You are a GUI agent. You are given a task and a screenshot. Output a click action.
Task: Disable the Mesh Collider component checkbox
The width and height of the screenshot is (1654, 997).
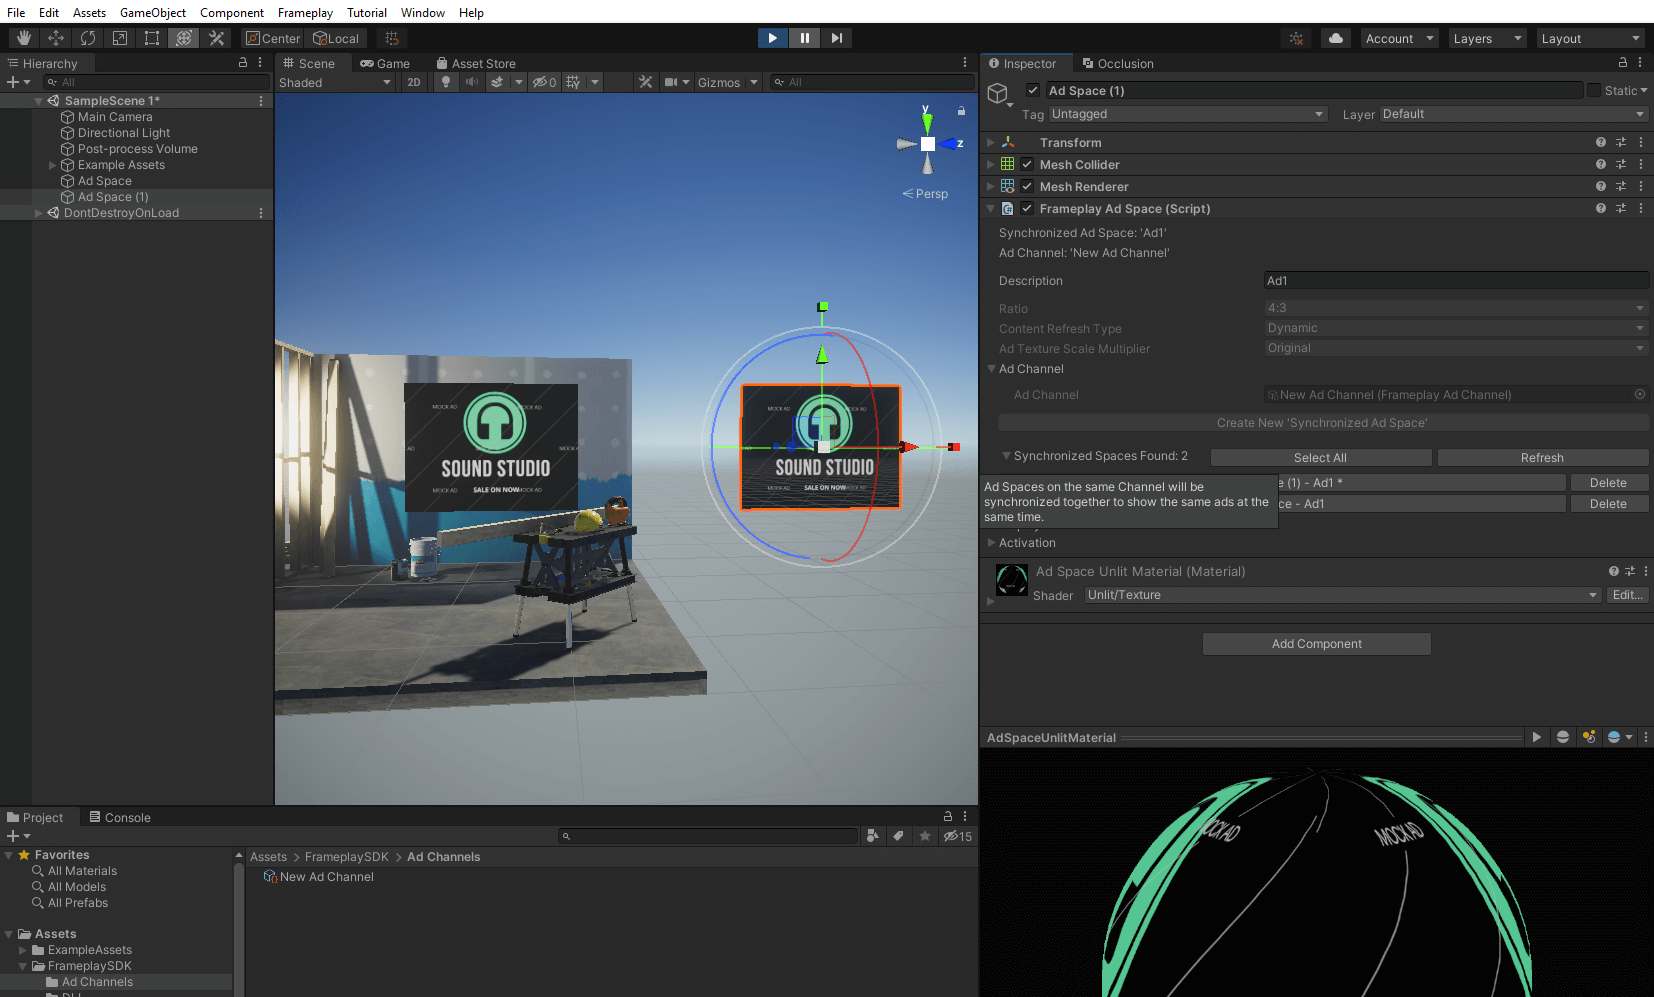coord(1027,164)
